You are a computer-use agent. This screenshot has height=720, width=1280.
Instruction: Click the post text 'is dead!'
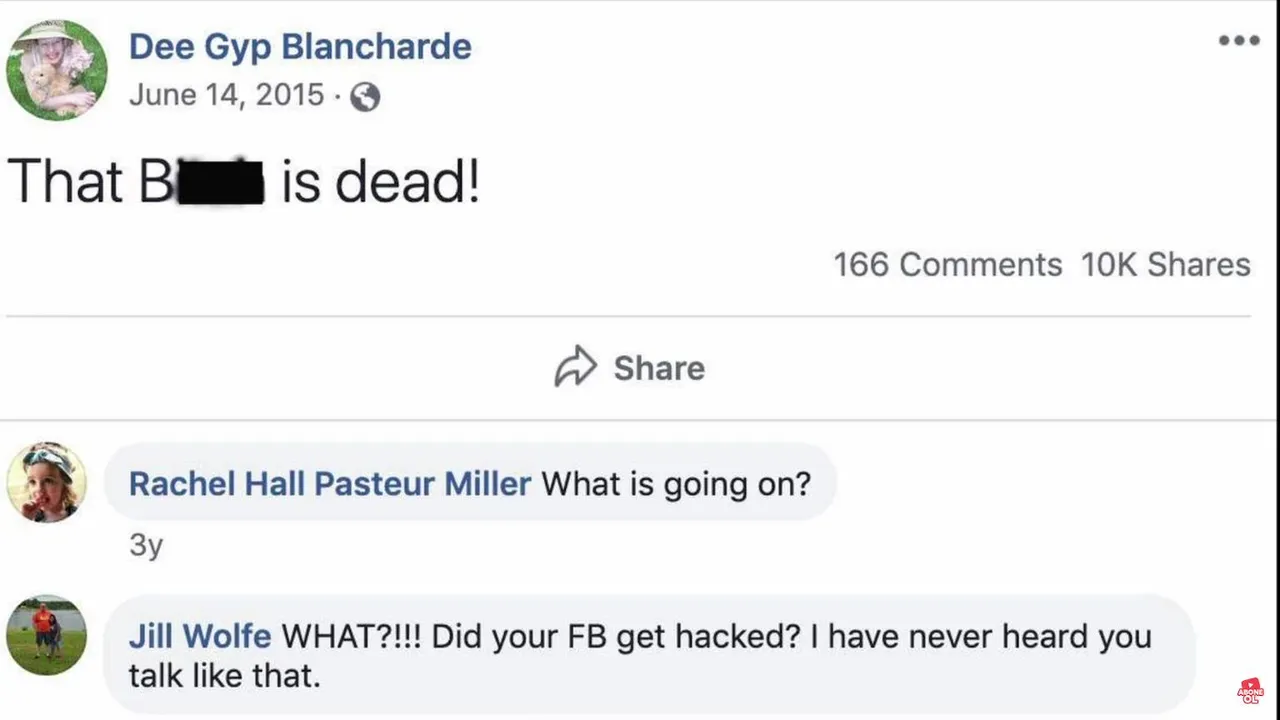point(380,183)
